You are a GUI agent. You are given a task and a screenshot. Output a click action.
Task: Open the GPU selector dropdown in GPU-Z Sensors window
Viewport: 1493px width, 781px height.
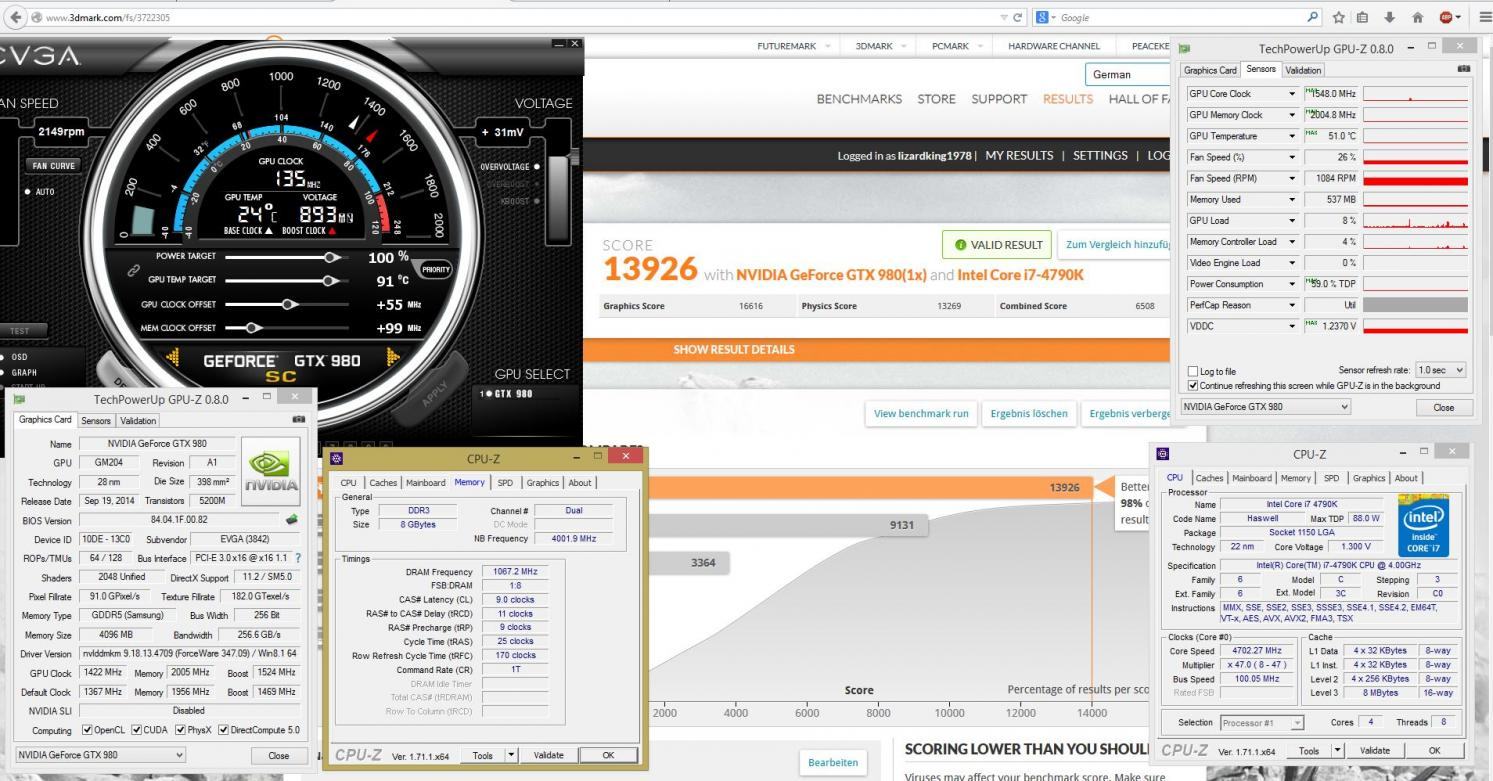[1266, 407]
